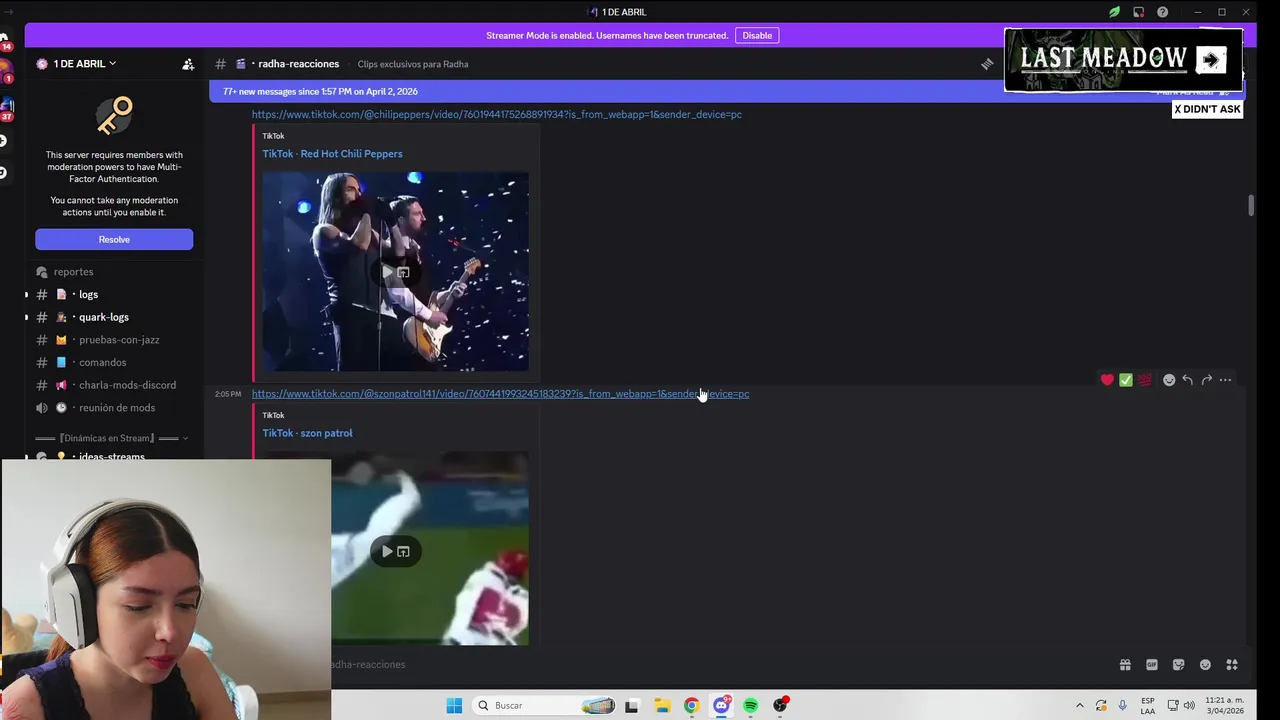Screen dimensions: 1280x720
Task: Click the message input field
Action: coord(720,664)
